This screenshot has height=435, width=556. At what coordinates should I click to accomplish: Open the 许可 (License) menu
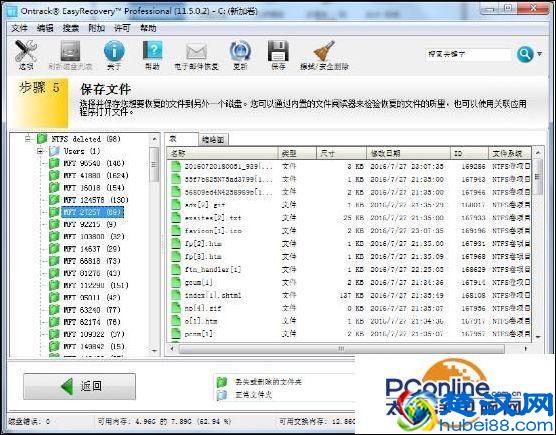pyautogui.click(x=122, y=28)
